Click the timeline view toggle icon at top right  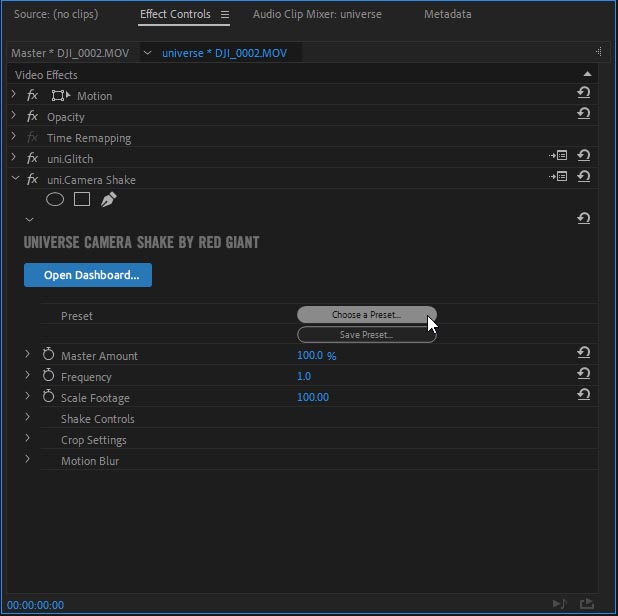point(599,52)
